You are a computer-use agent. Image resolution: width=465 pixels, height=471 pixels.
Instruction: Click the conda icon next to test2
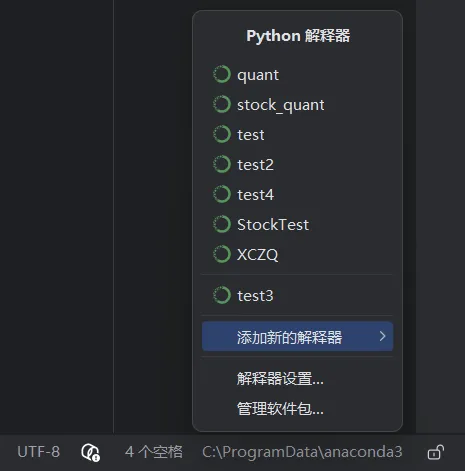[x=222, y=164]
